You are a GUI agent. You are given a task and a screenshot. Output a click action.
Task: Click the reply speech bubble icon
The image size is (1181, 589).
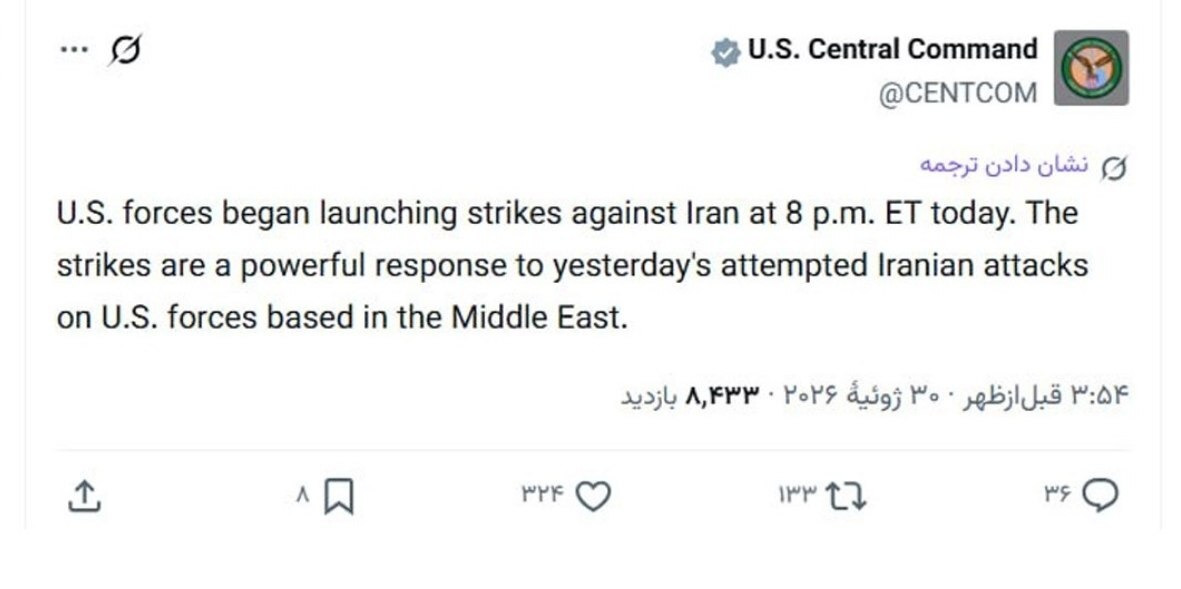click(1100, 496)
